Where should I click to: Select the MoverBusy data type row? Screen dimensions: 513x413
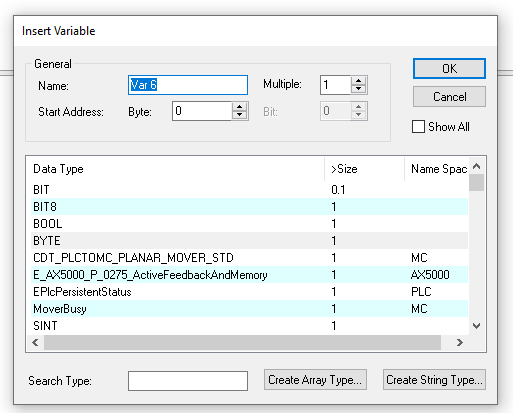249,309
